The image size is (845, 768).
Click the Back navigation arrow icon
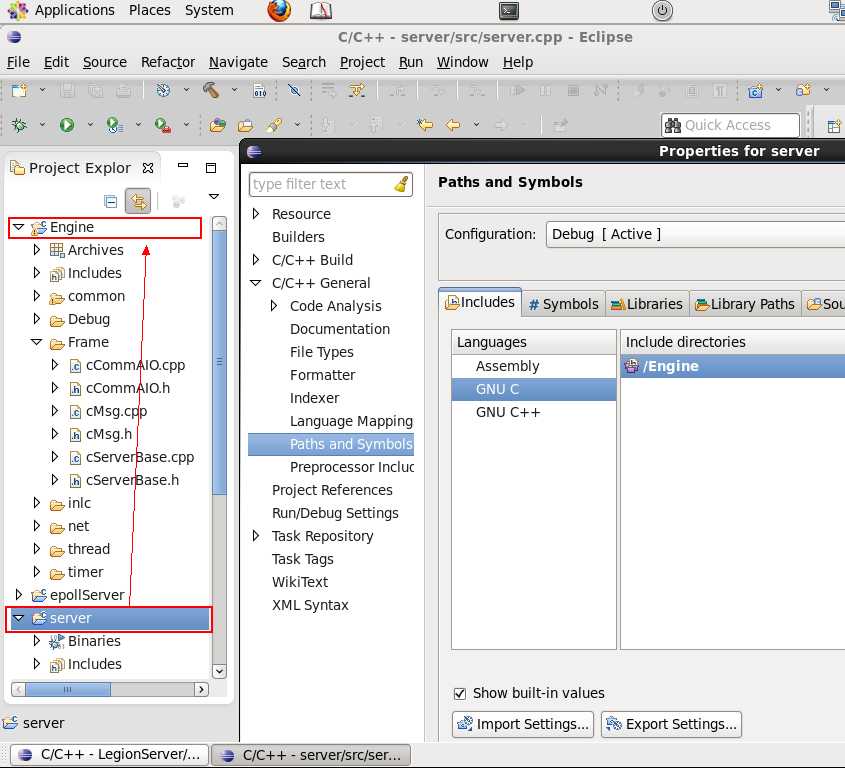453,125
